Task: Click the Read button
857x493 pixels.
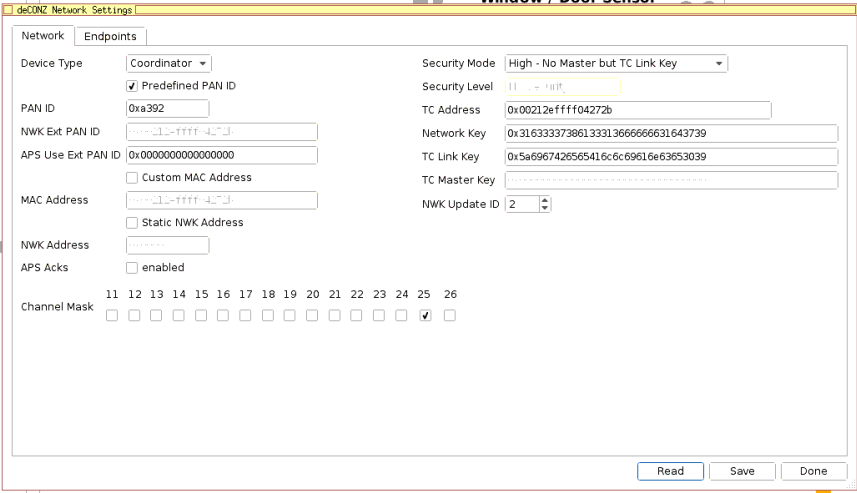Action: point(670,471)
